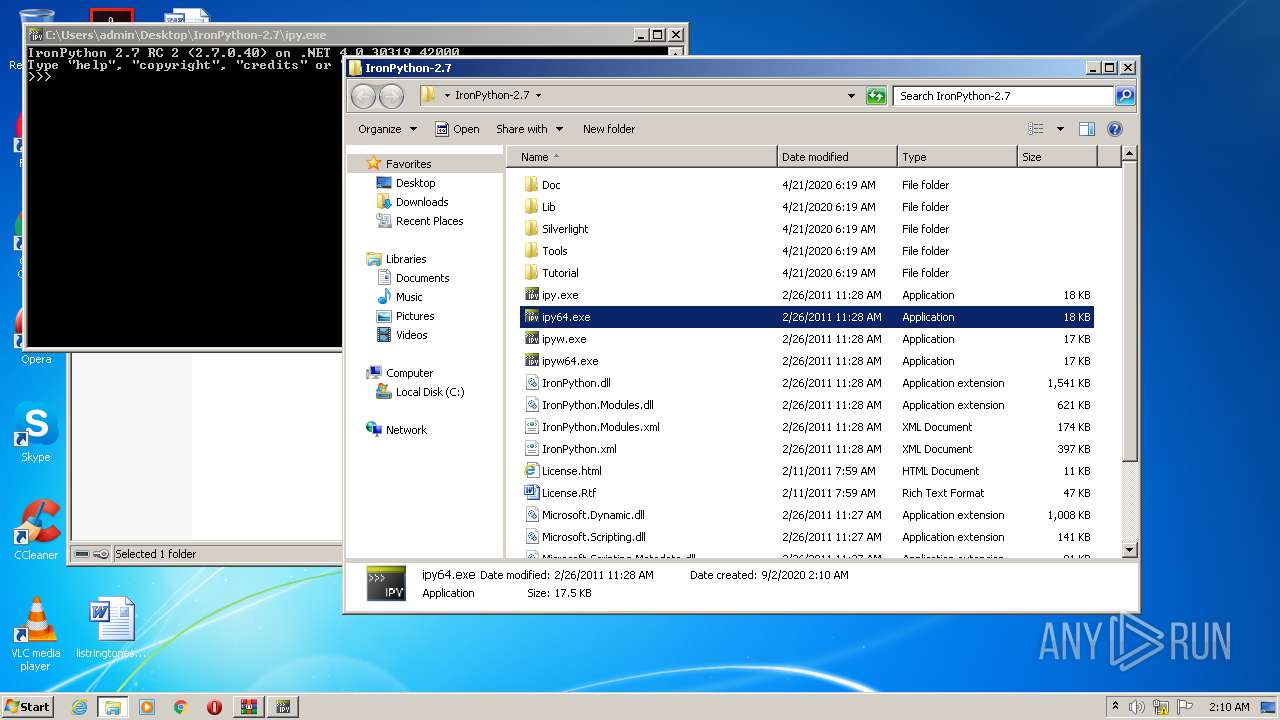1280x720 pixels.
Task: Select the Silverlight folder icon
Action: [x=532, y=229]
